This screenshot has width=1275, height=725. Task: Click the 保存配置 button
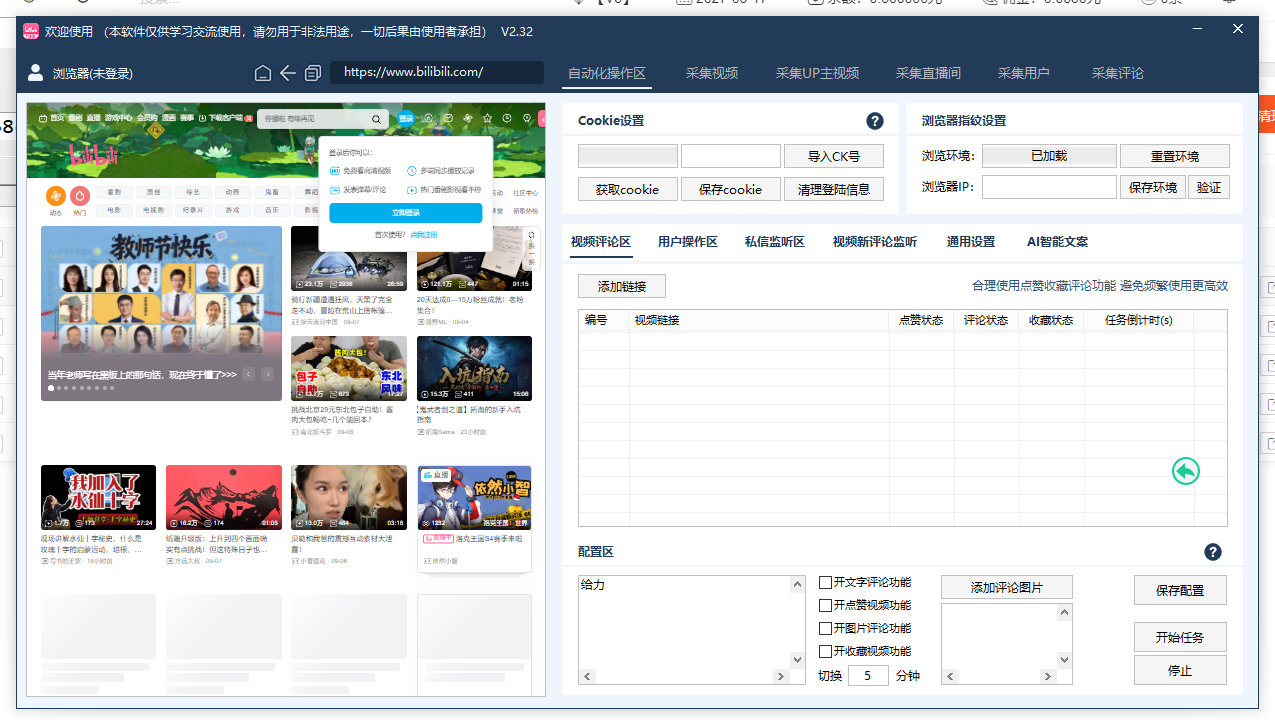coord(1180,590)
